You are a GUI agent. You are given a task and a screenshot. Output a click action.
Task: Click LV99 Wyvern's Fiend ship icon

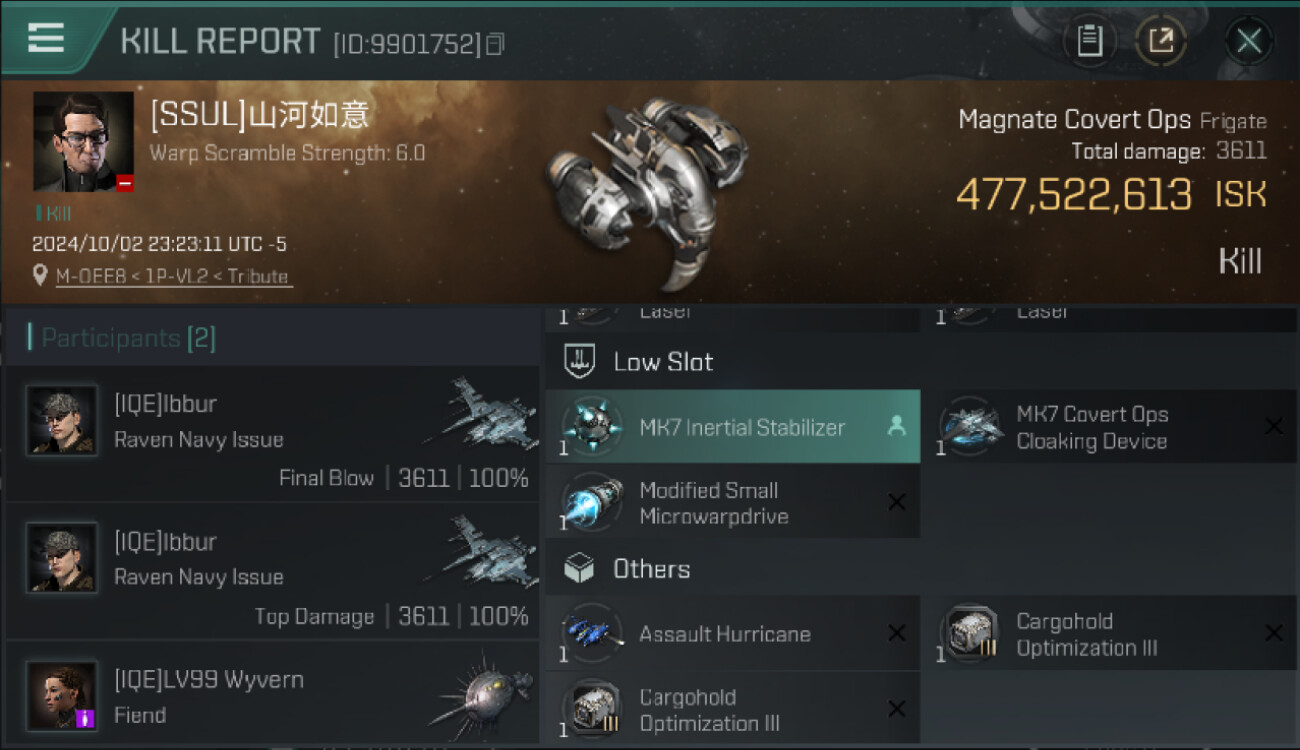[x=474, y=696]
